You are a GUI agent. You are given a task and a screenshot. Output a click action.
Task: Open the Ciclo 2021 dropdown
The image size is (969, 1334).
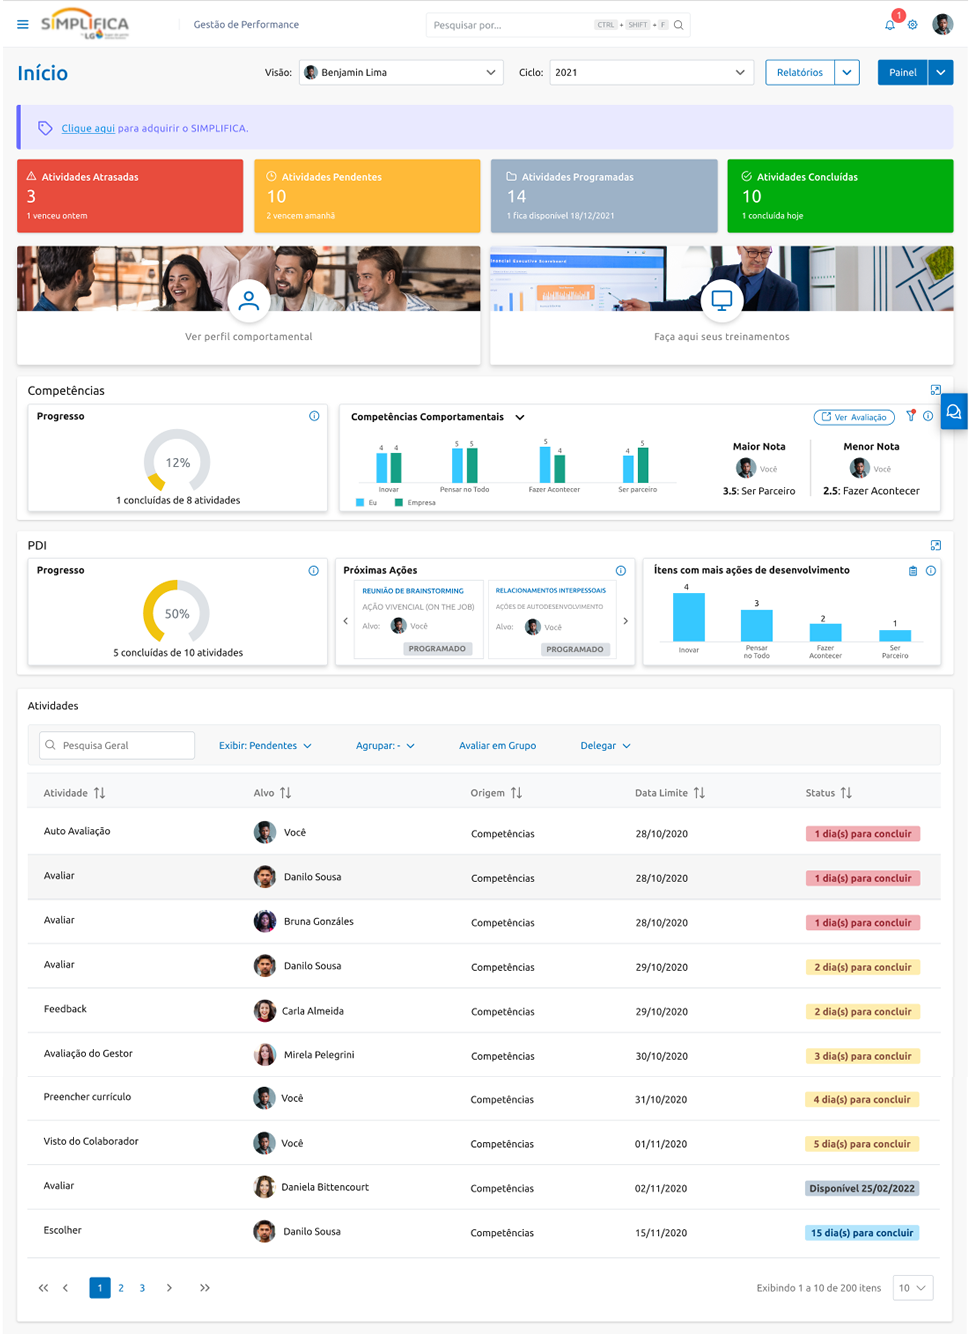[x=650, y=72]
